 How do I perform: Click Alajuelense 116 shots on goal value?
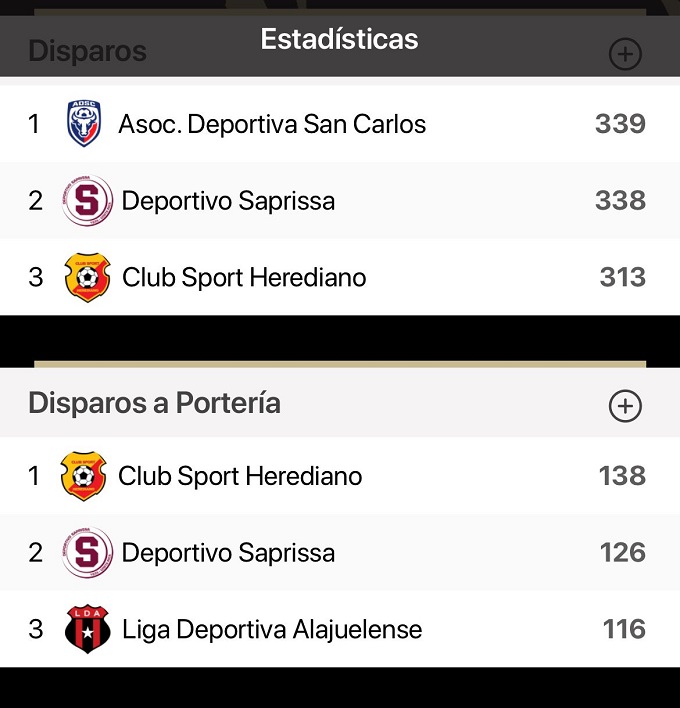pyautogui.click(x=624, y=629)
